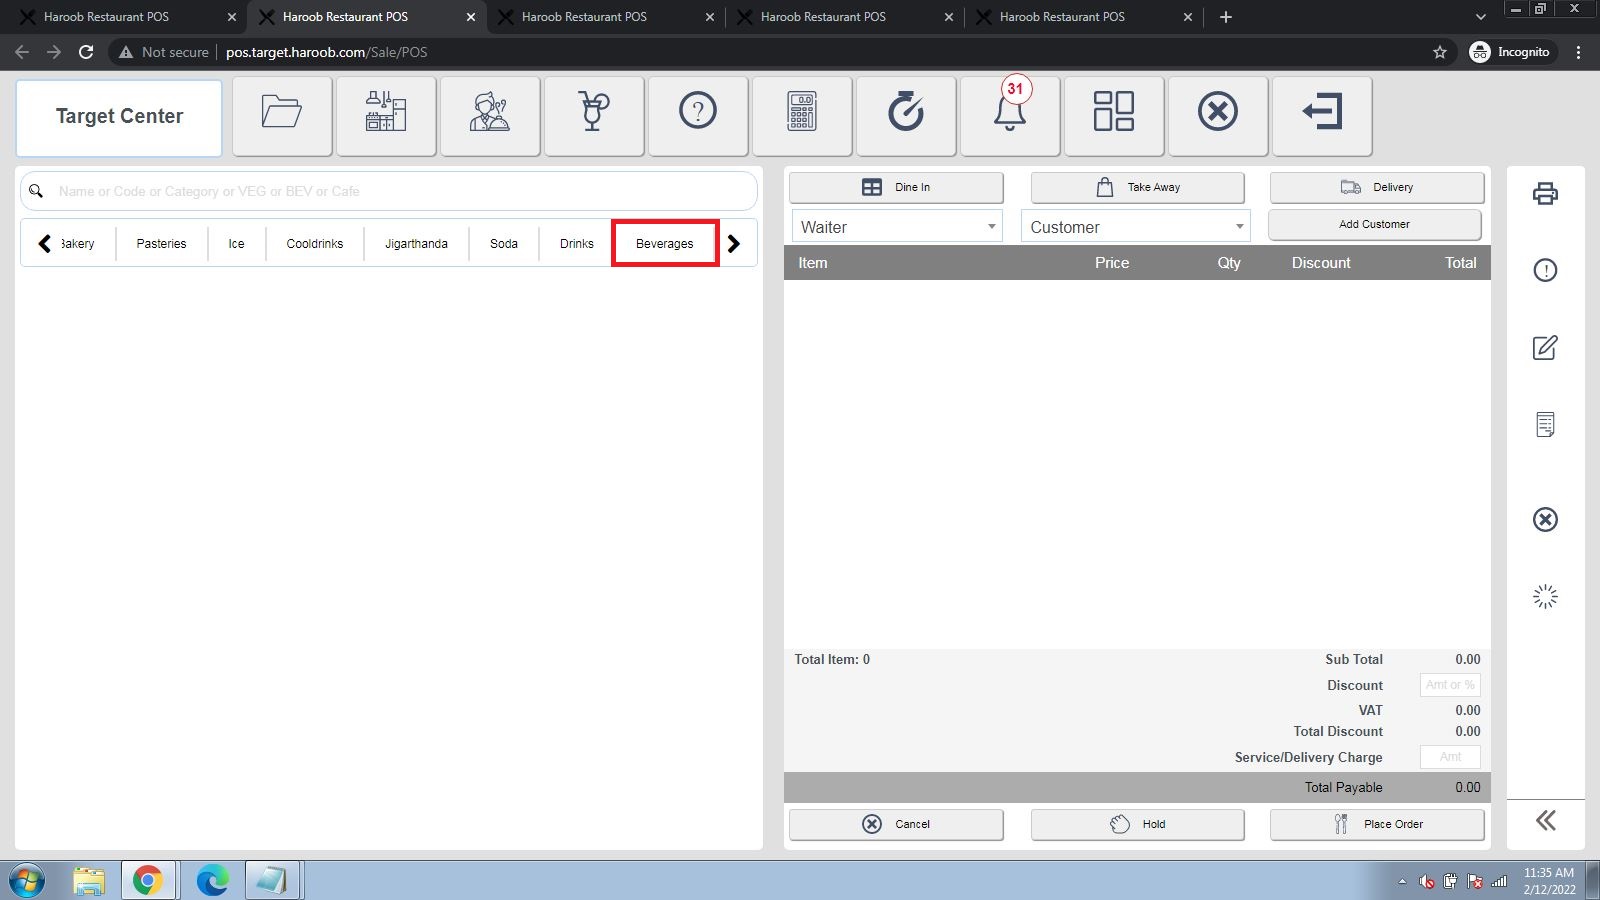Switch to the first Haroob browser tab
The width and height of the screenshot is (1600, 900).
point(127,17)
